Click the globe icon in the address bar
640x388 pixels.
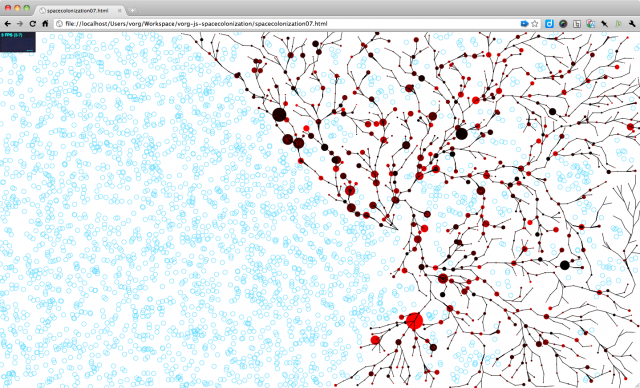[60, 24]
